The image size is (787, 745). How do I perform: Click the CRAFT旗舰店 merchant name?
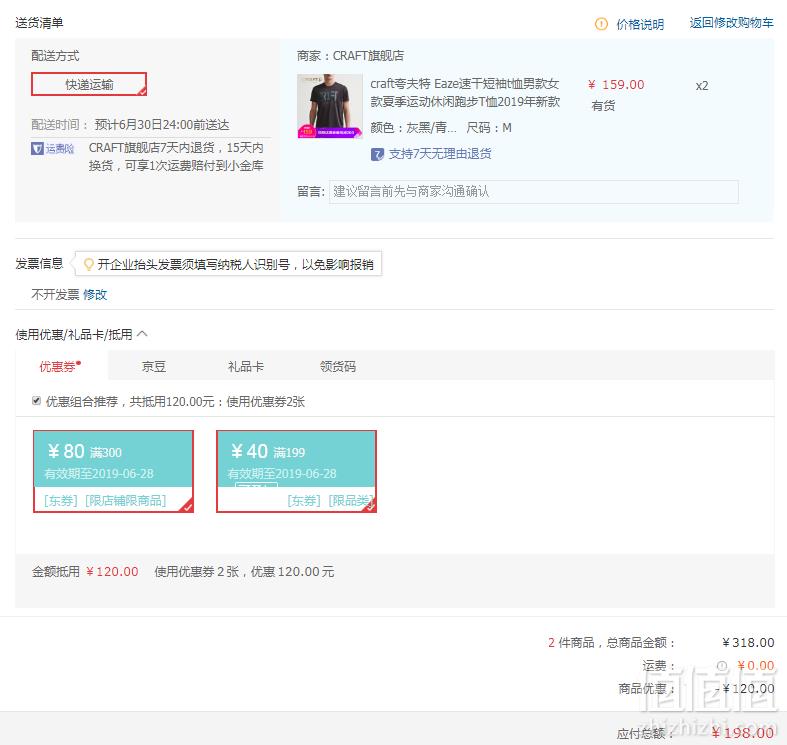[x=368, y=56]
